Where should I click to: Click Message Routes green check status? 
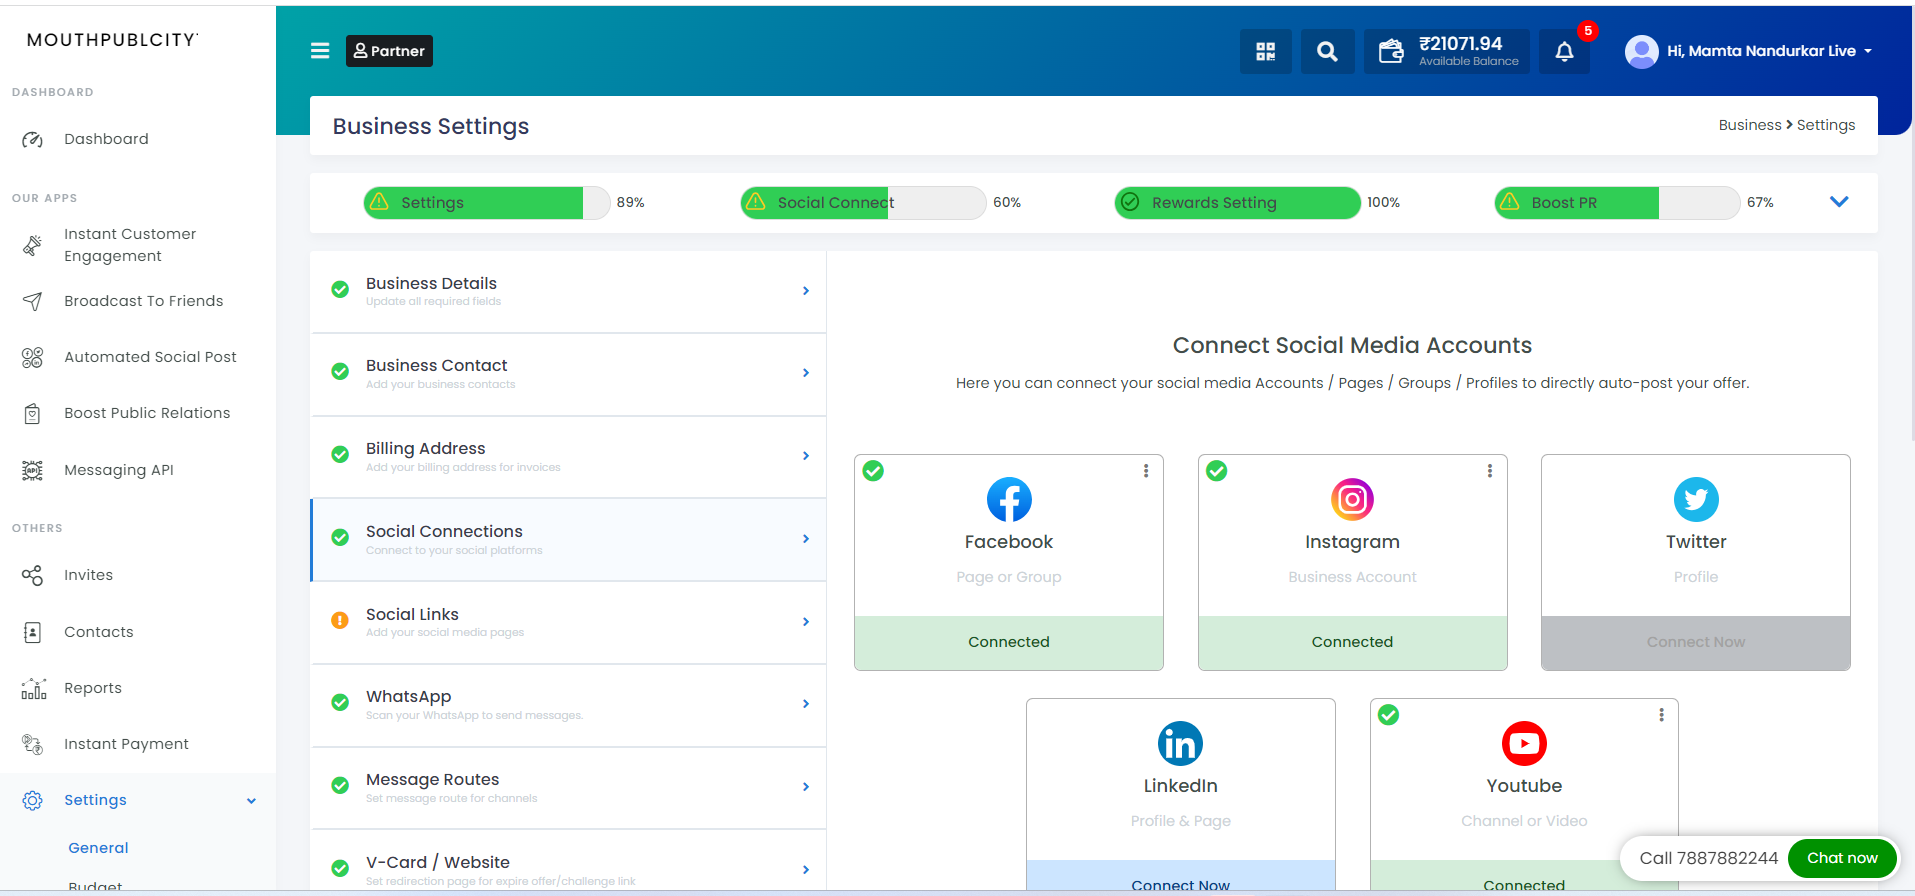340,786
